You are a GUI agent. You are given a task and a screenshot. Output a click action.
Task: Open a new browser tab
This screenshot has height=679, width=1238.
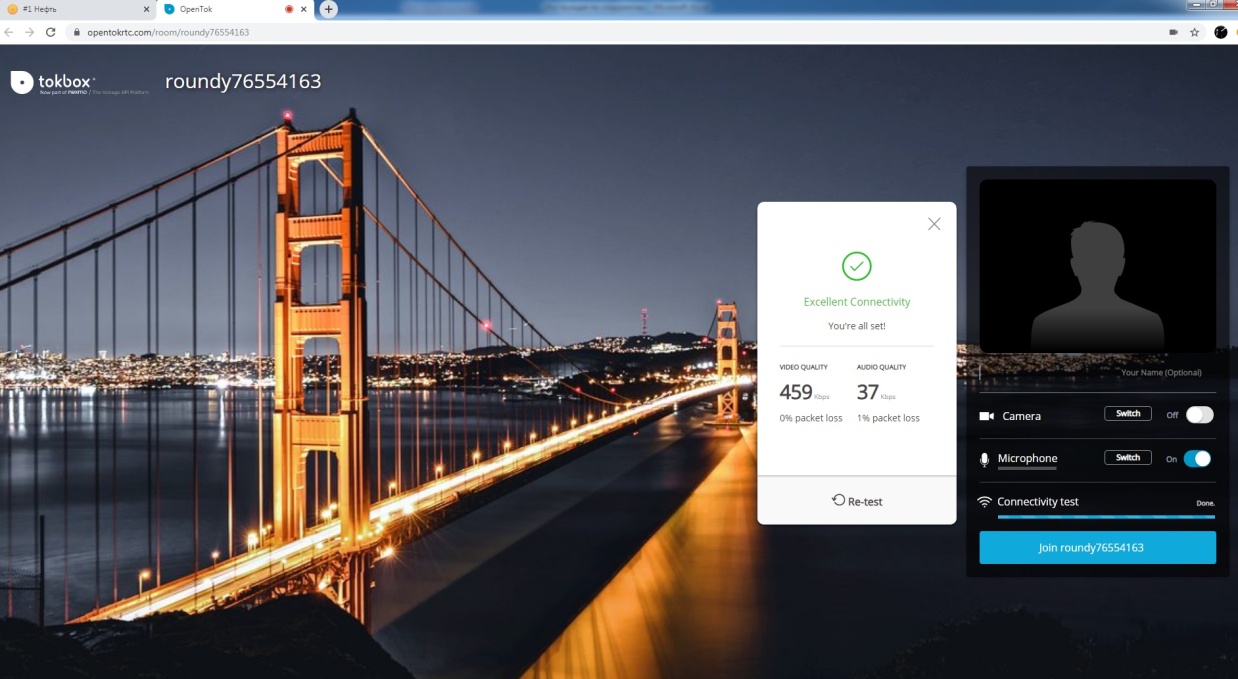click(x=328, y=9)
